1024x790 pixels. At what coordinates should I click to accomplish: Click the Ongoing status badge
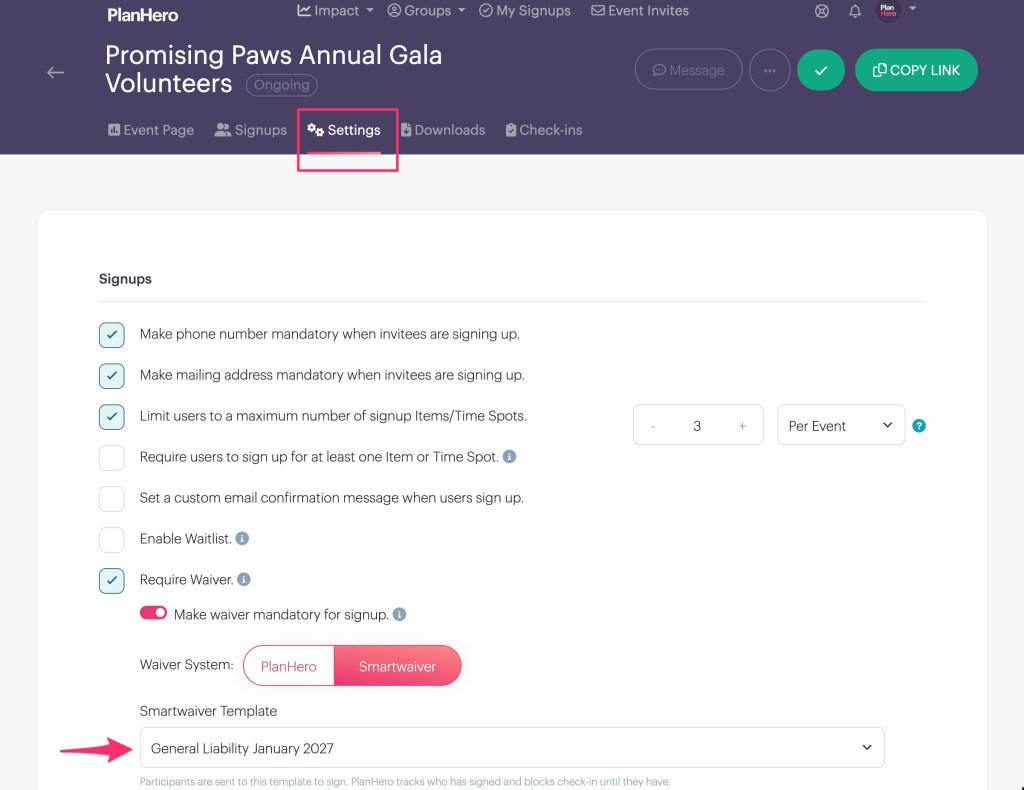click(x=281, y=85)
